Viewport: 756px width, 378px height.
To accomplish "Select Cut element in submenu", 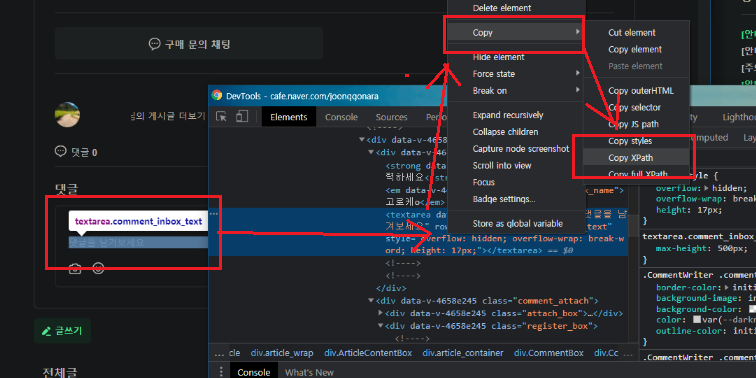I will click(x=636, y=33).
